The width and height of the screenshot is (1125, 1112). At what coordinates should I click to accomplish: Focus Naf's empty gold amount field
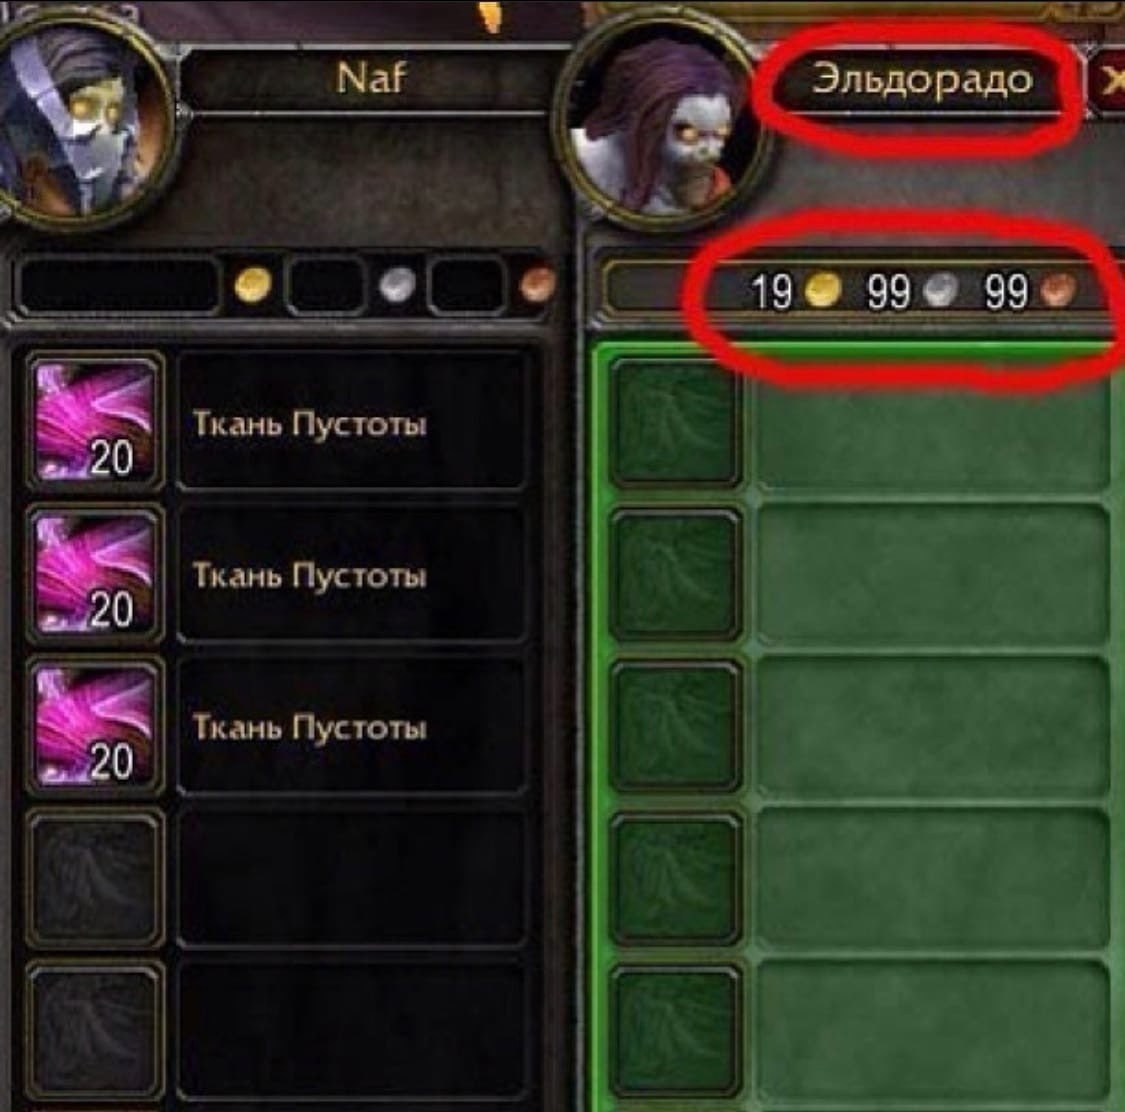118,285
